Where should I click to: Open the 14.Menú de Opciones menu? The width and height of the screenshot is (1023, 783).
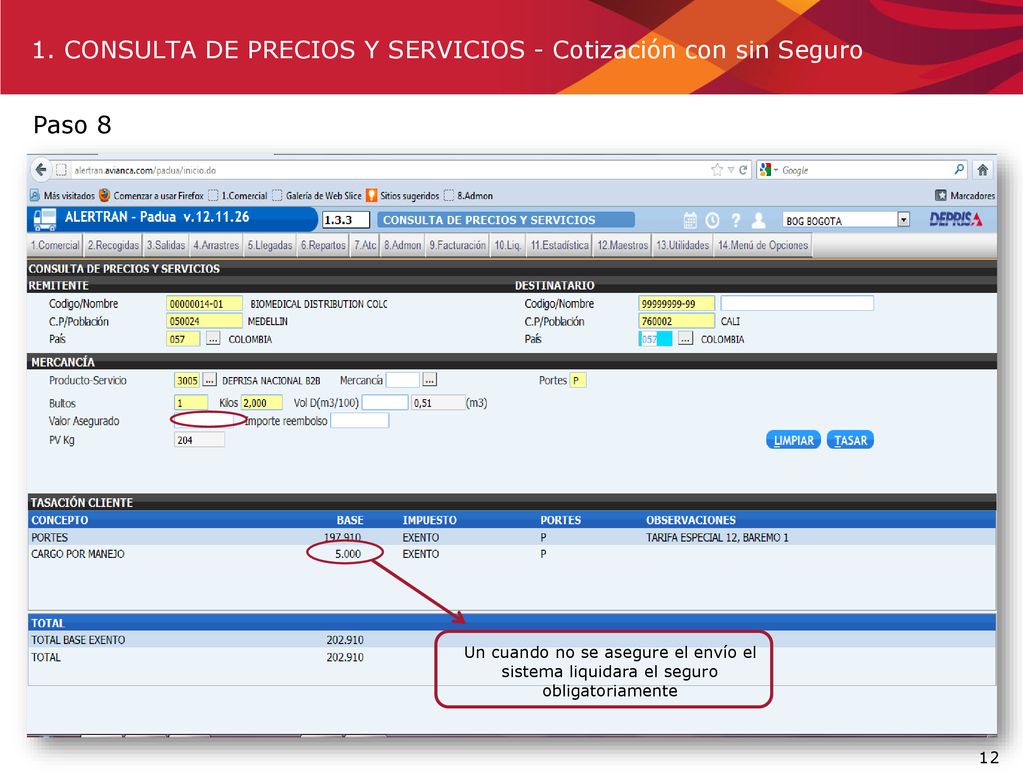(763, 245)
